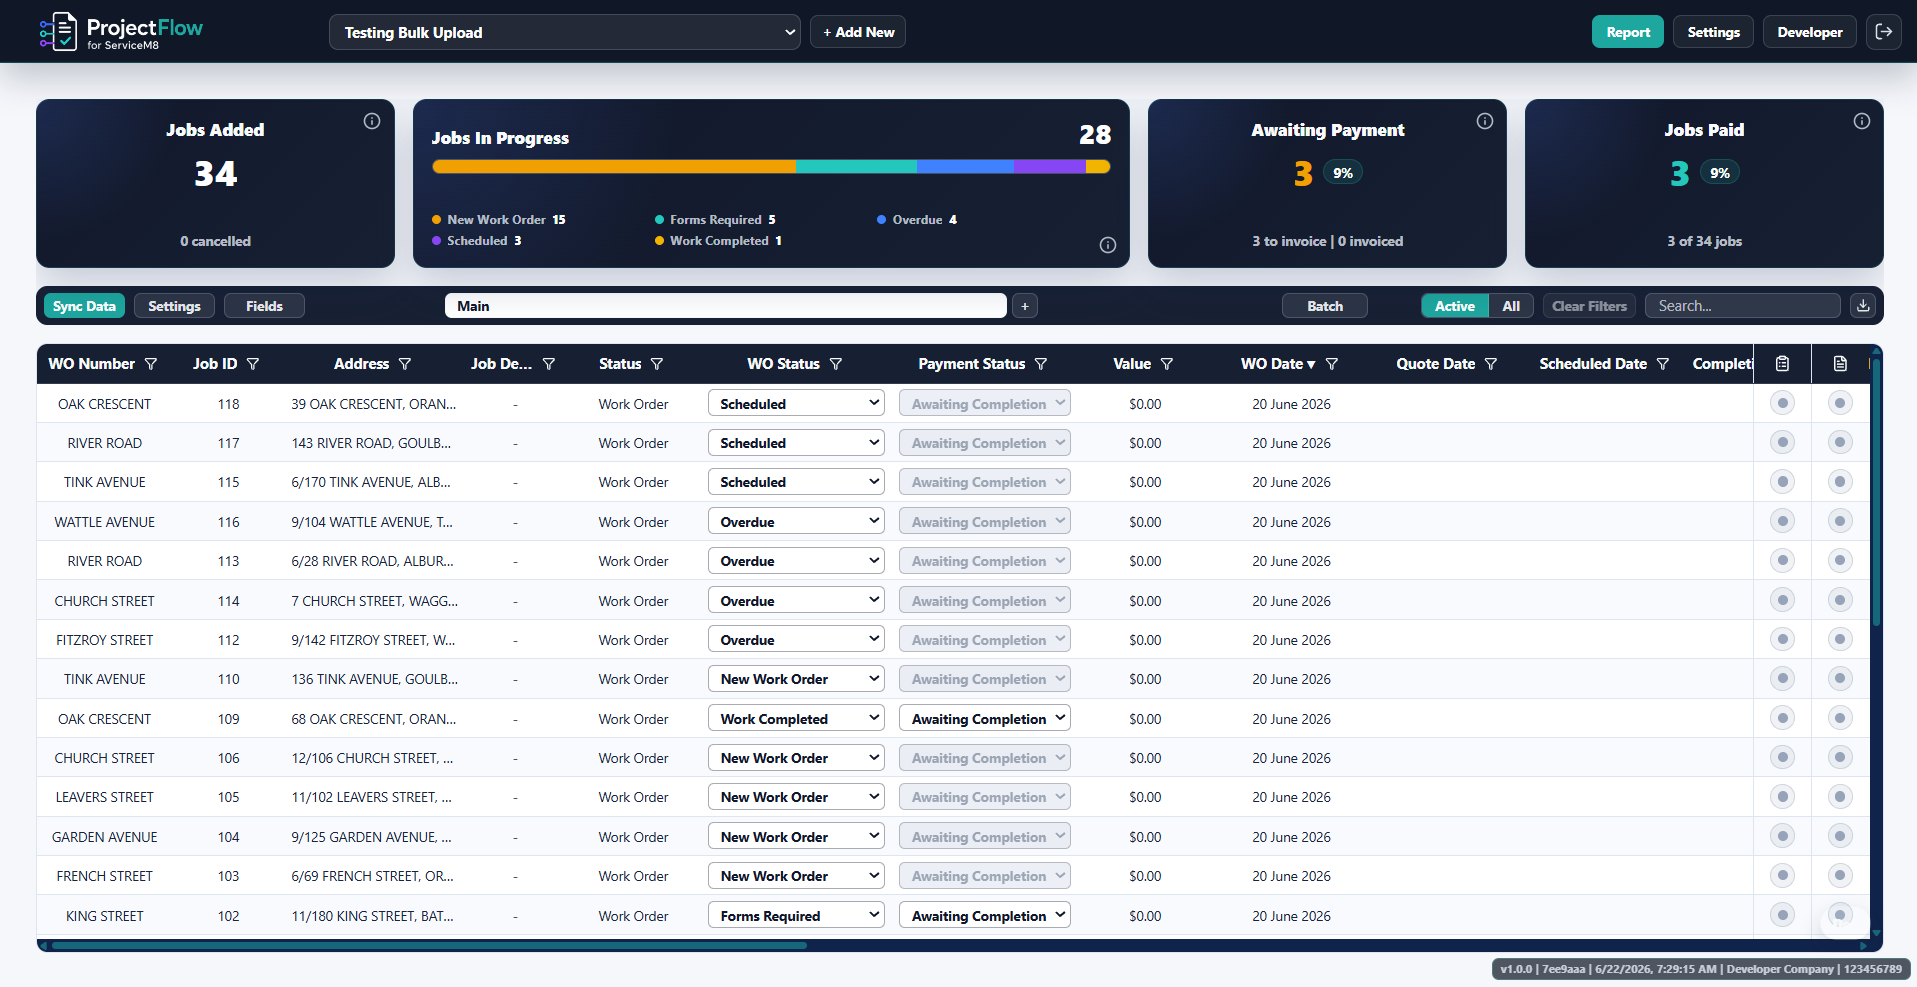Click the WATTLE AVENUE WO number cell

pos(105,522)
